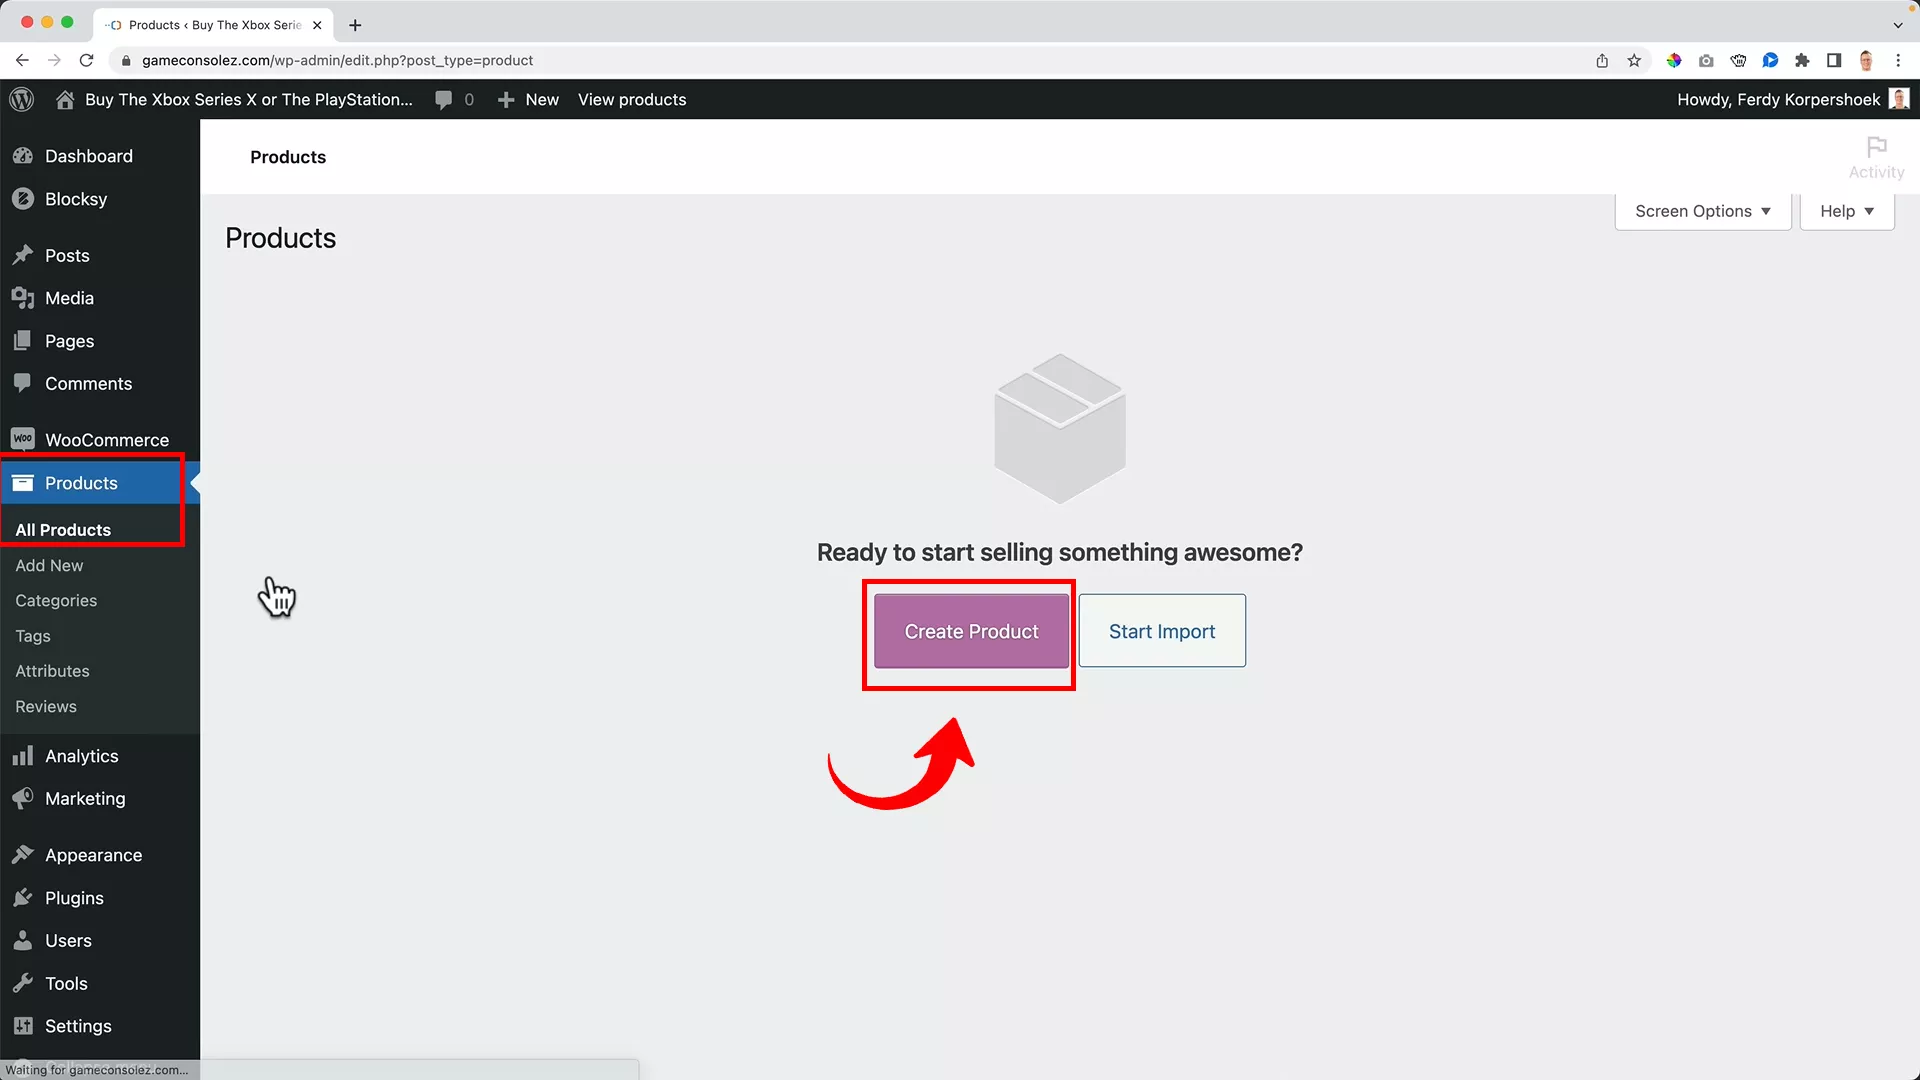Expand the Screen Options dropdown

[x=1702, y=211]
